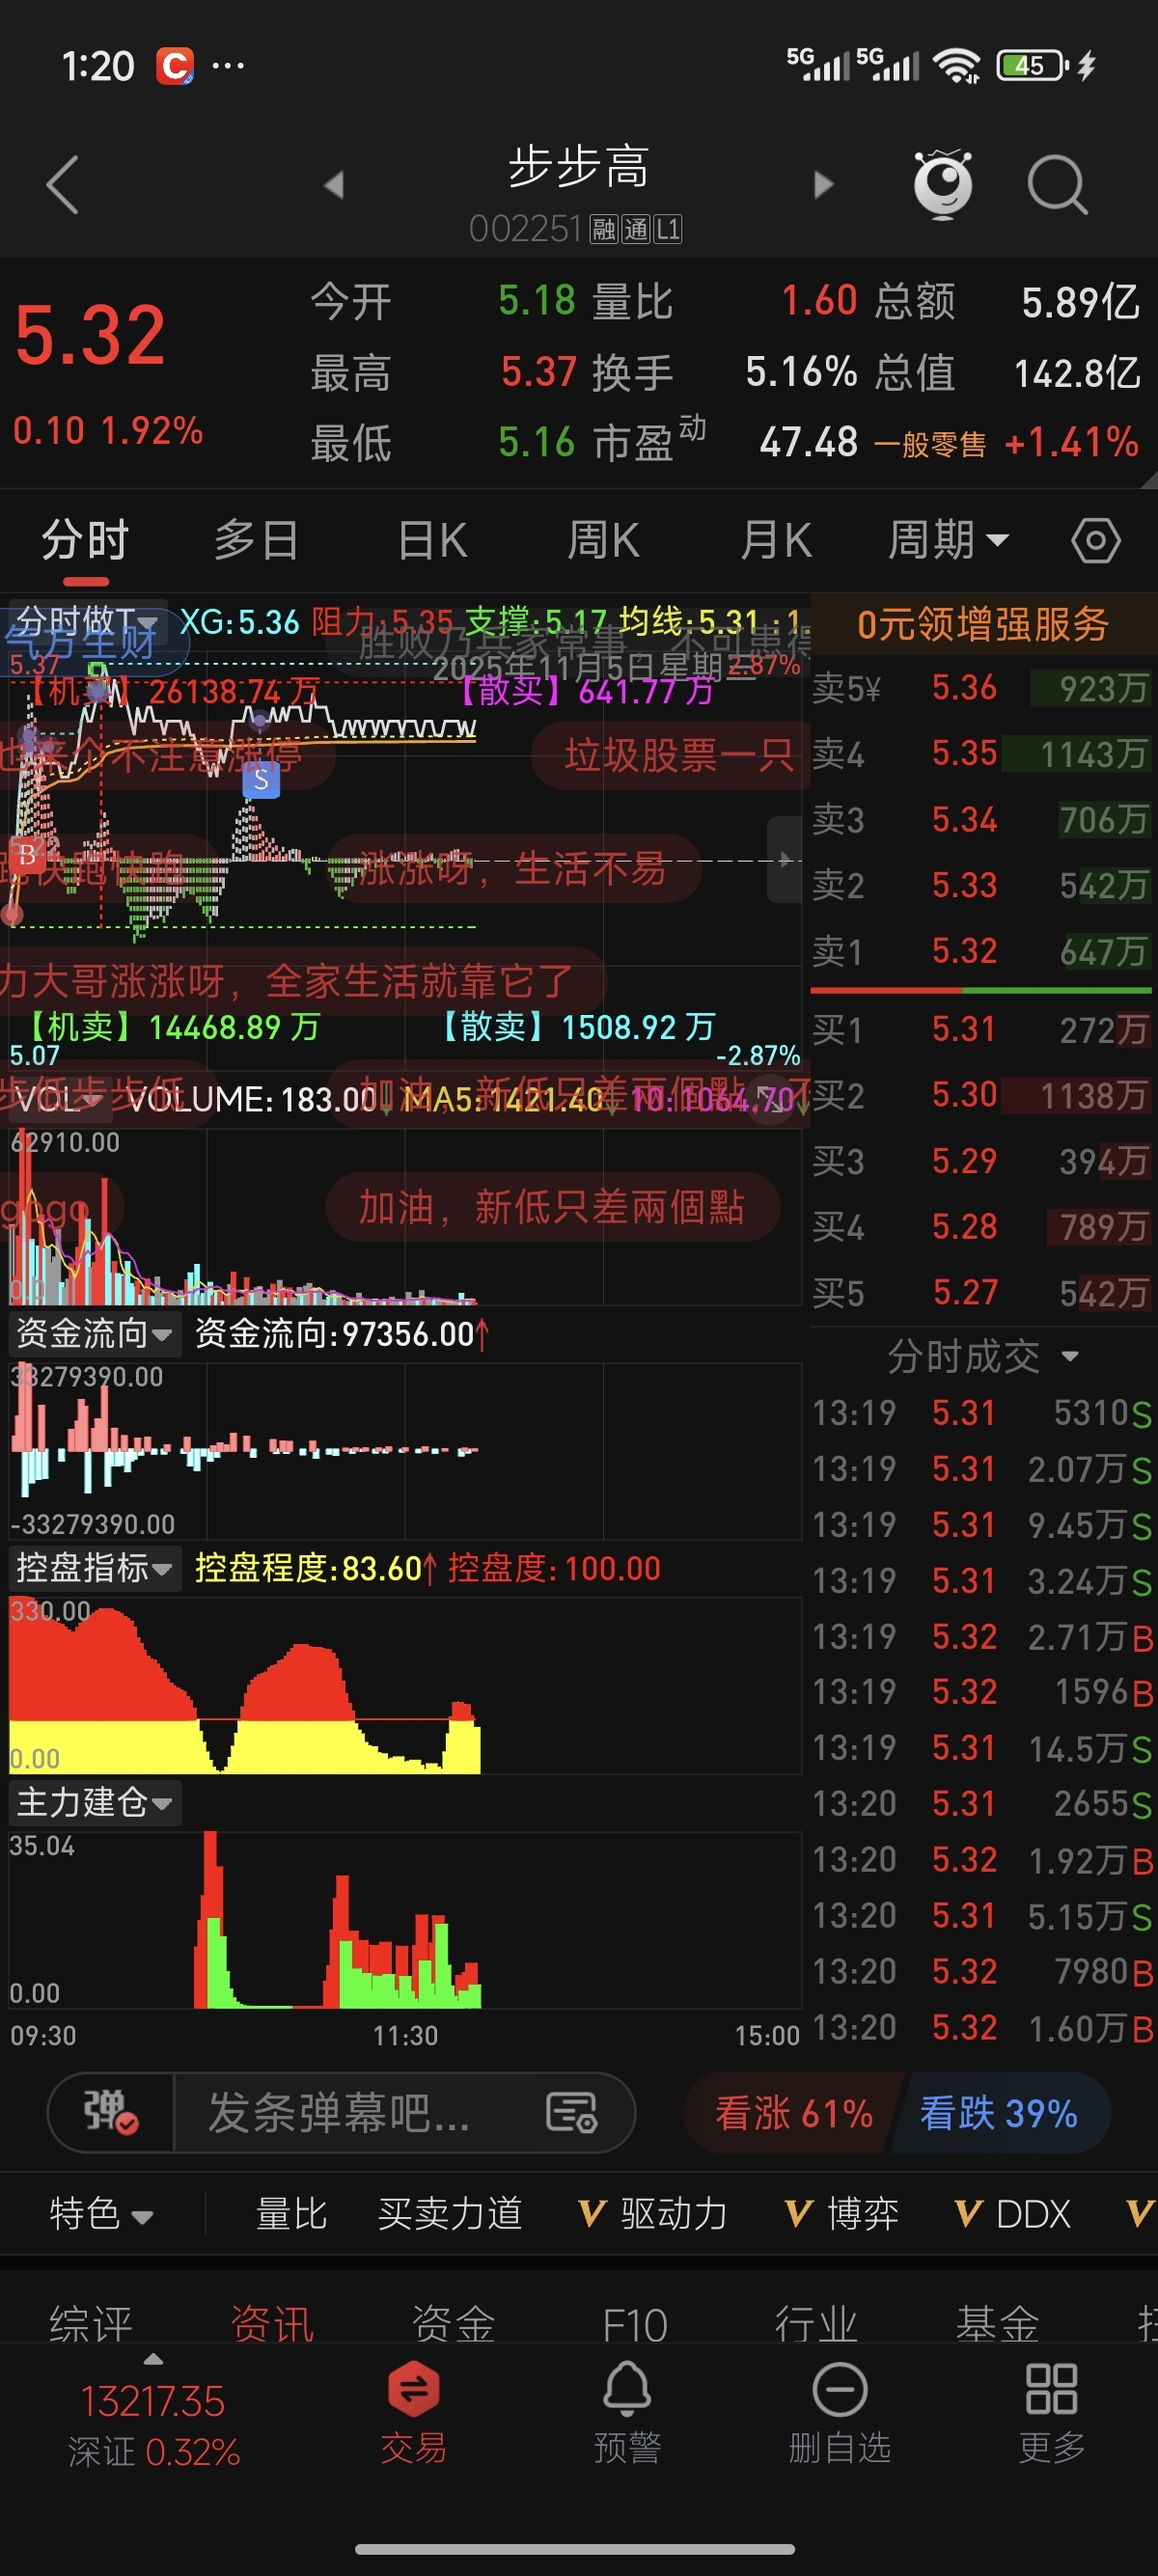
Task: Switch to the previous stock using left triangle
Action: [334, 184]
